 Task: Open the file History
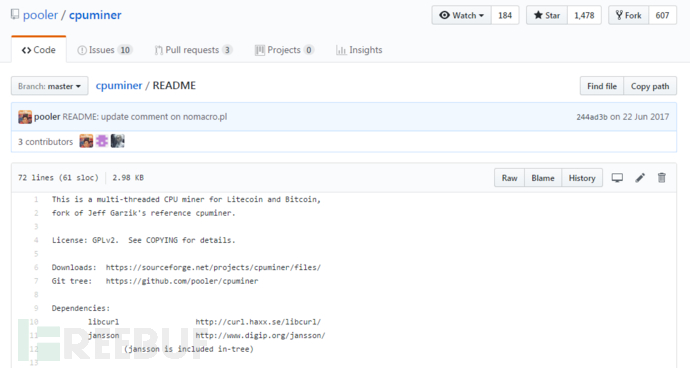[582, 178]
